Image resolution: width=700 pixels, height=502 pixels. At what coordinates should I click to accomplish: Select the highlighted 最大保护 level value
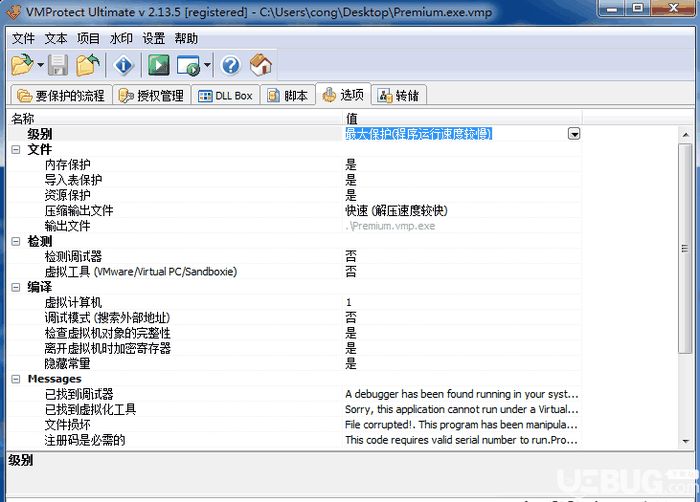click(418, 134)
